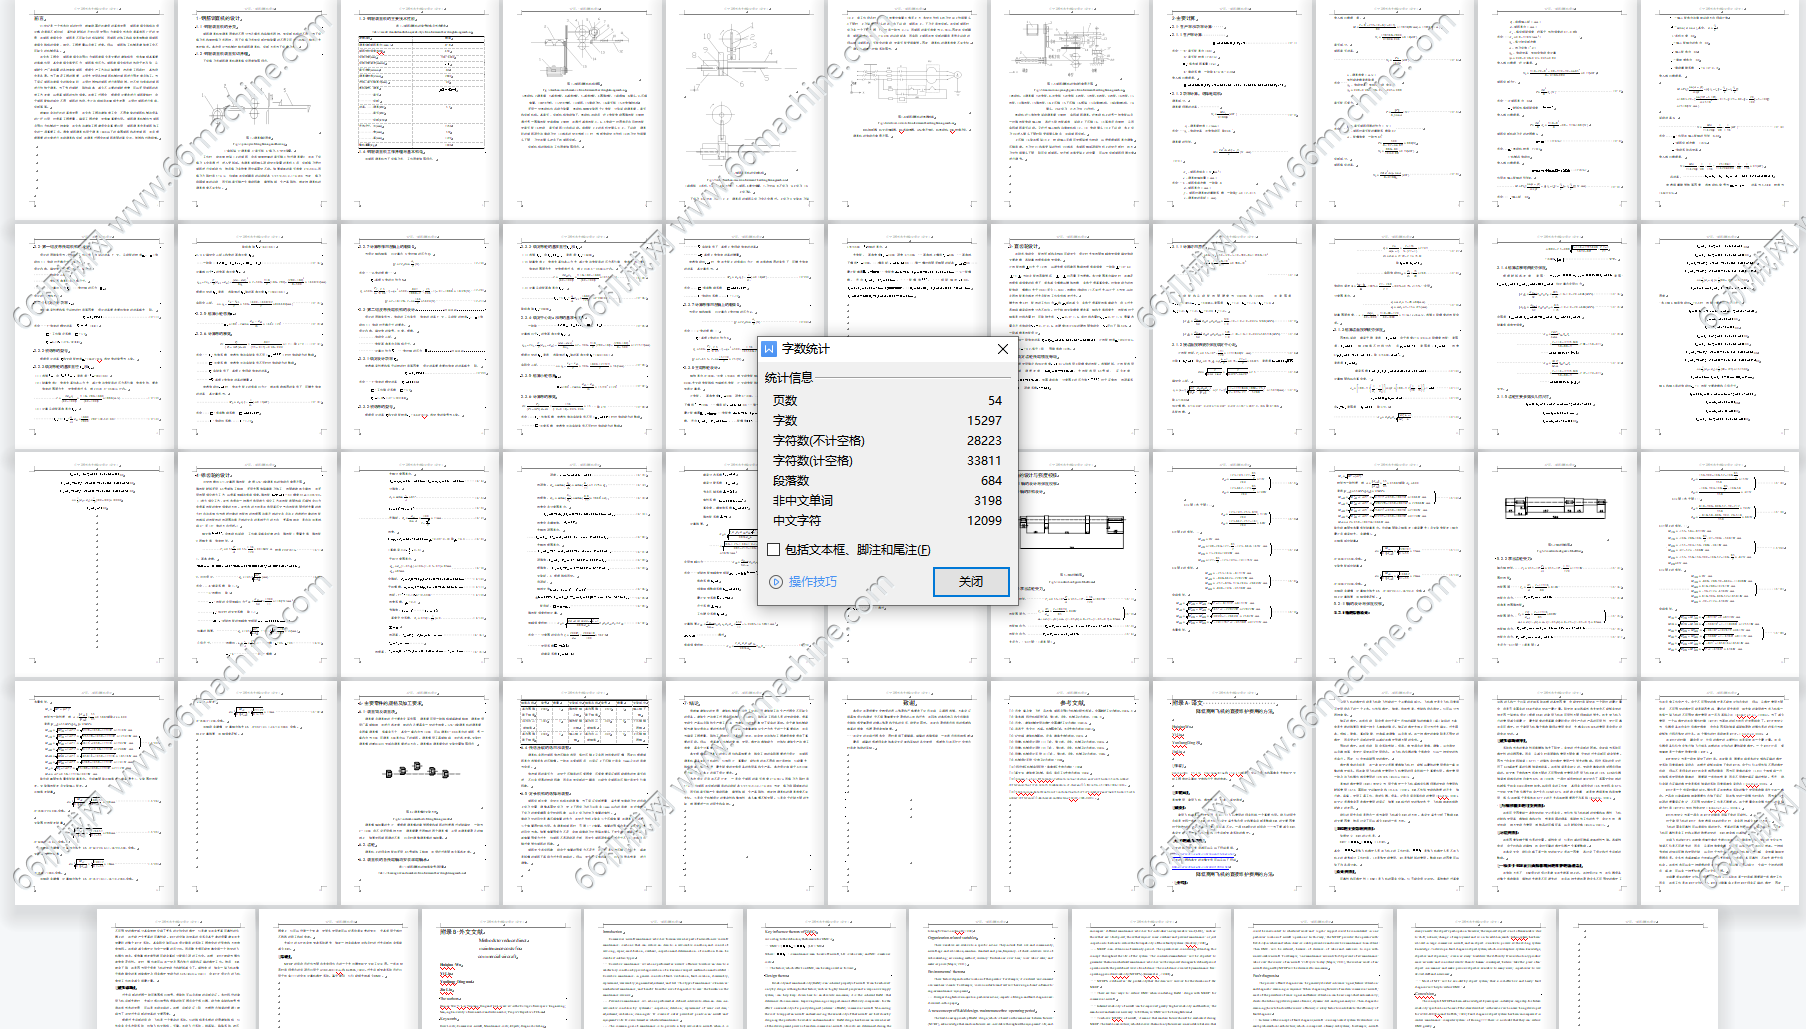
Task: Select the page thumbnail with dashed comparison table
Action: pos(421,110)
